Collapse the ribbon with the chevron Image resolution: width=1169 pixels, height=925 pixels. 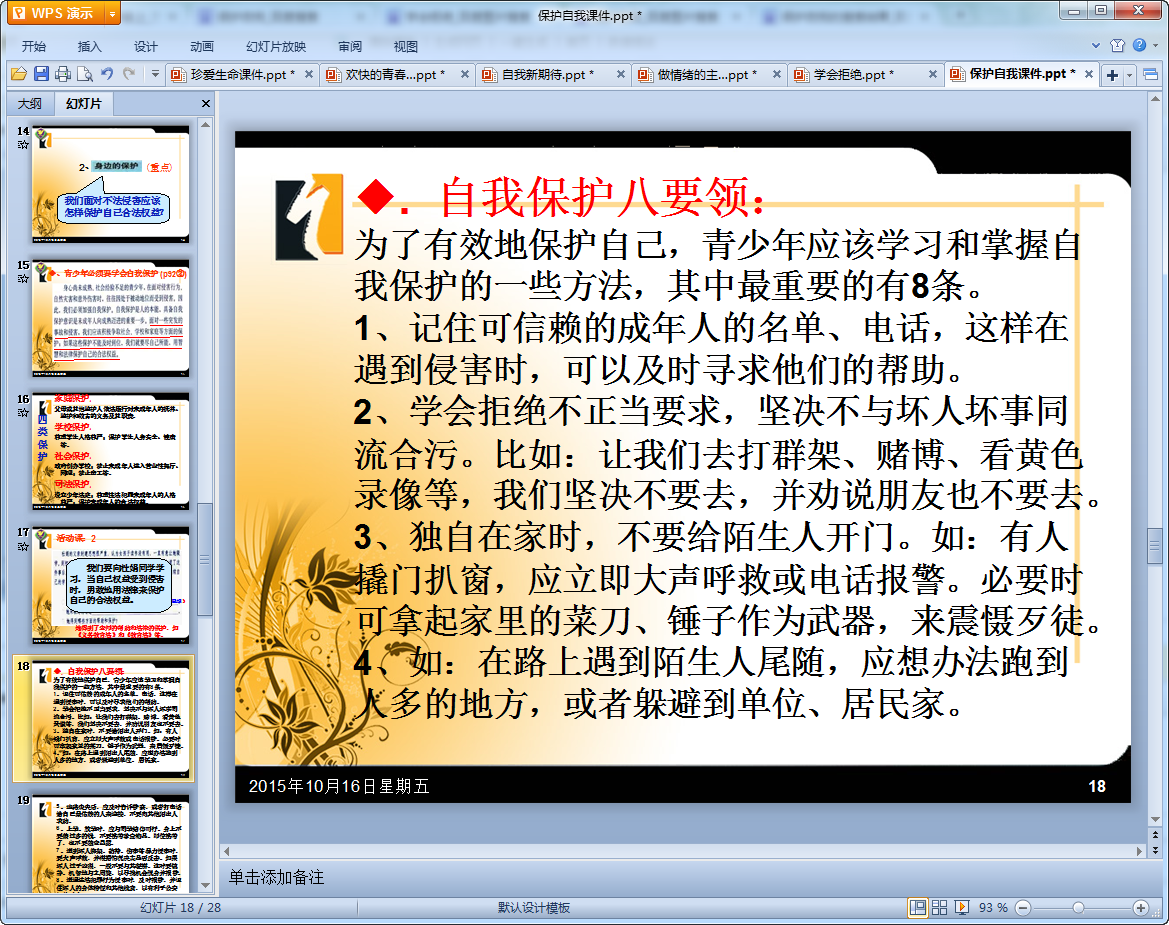[1095, 45]
